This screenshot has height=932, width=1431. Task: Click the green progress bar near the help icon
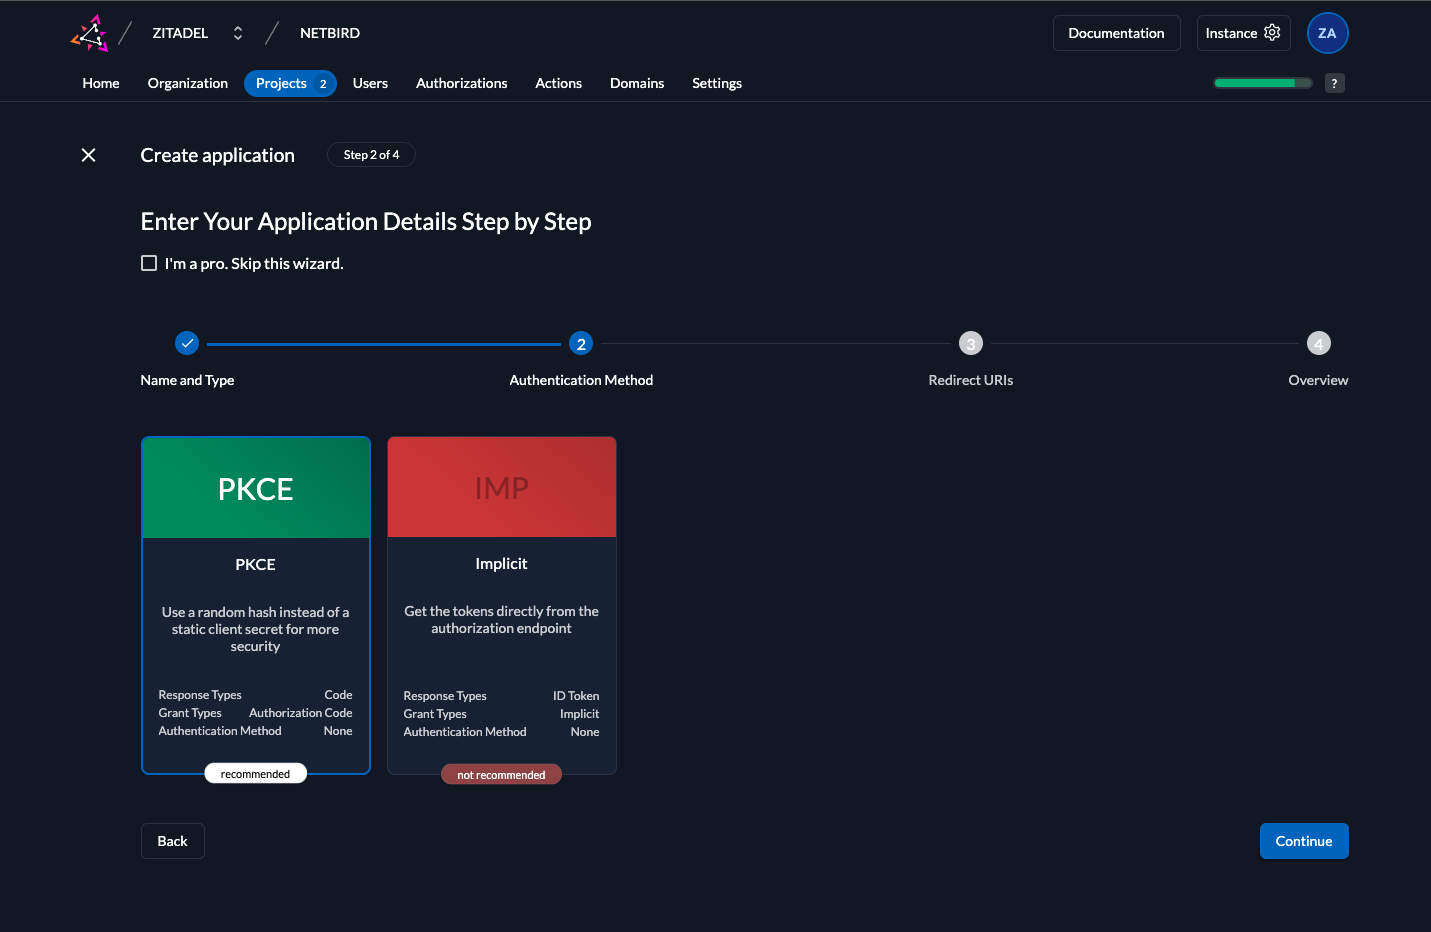point(1261,83)
